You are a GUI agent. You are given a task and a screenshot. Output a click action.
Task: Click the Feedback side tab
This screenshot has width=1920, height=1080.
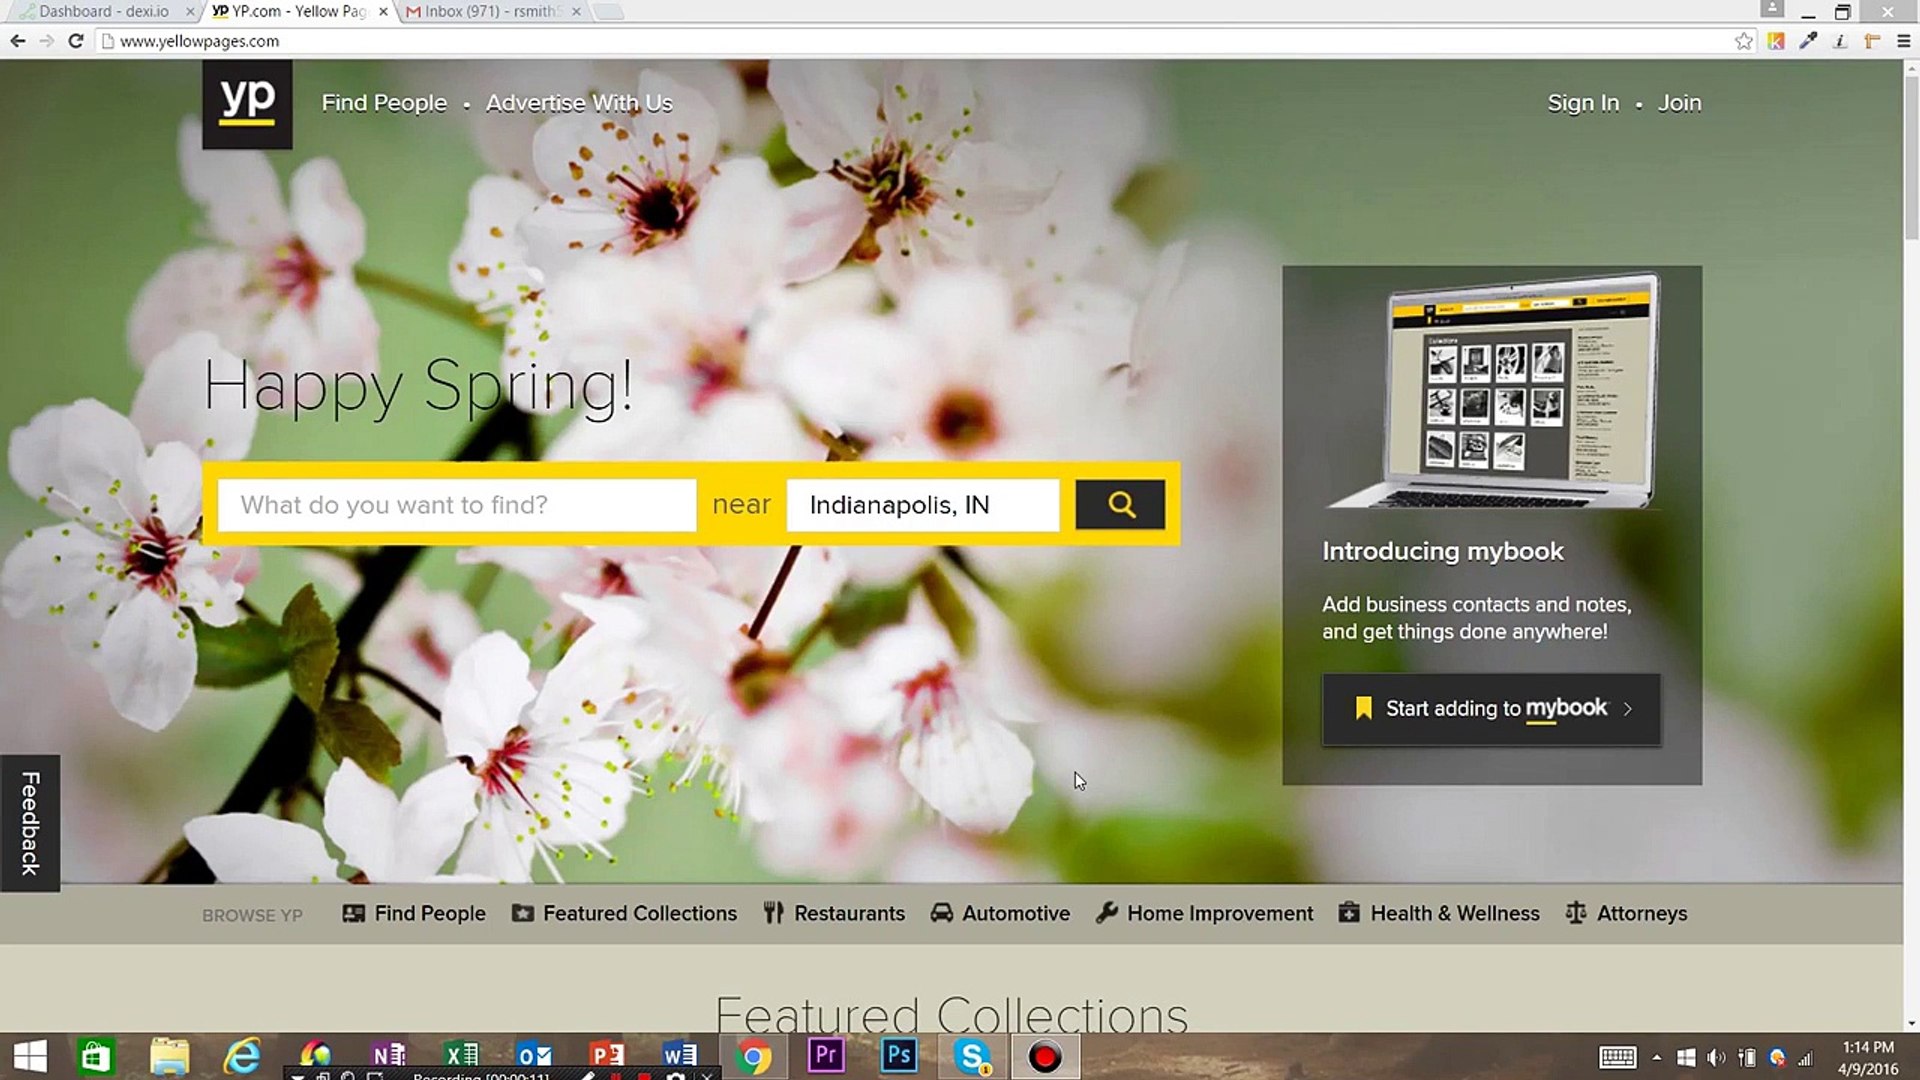pos(30,822)
